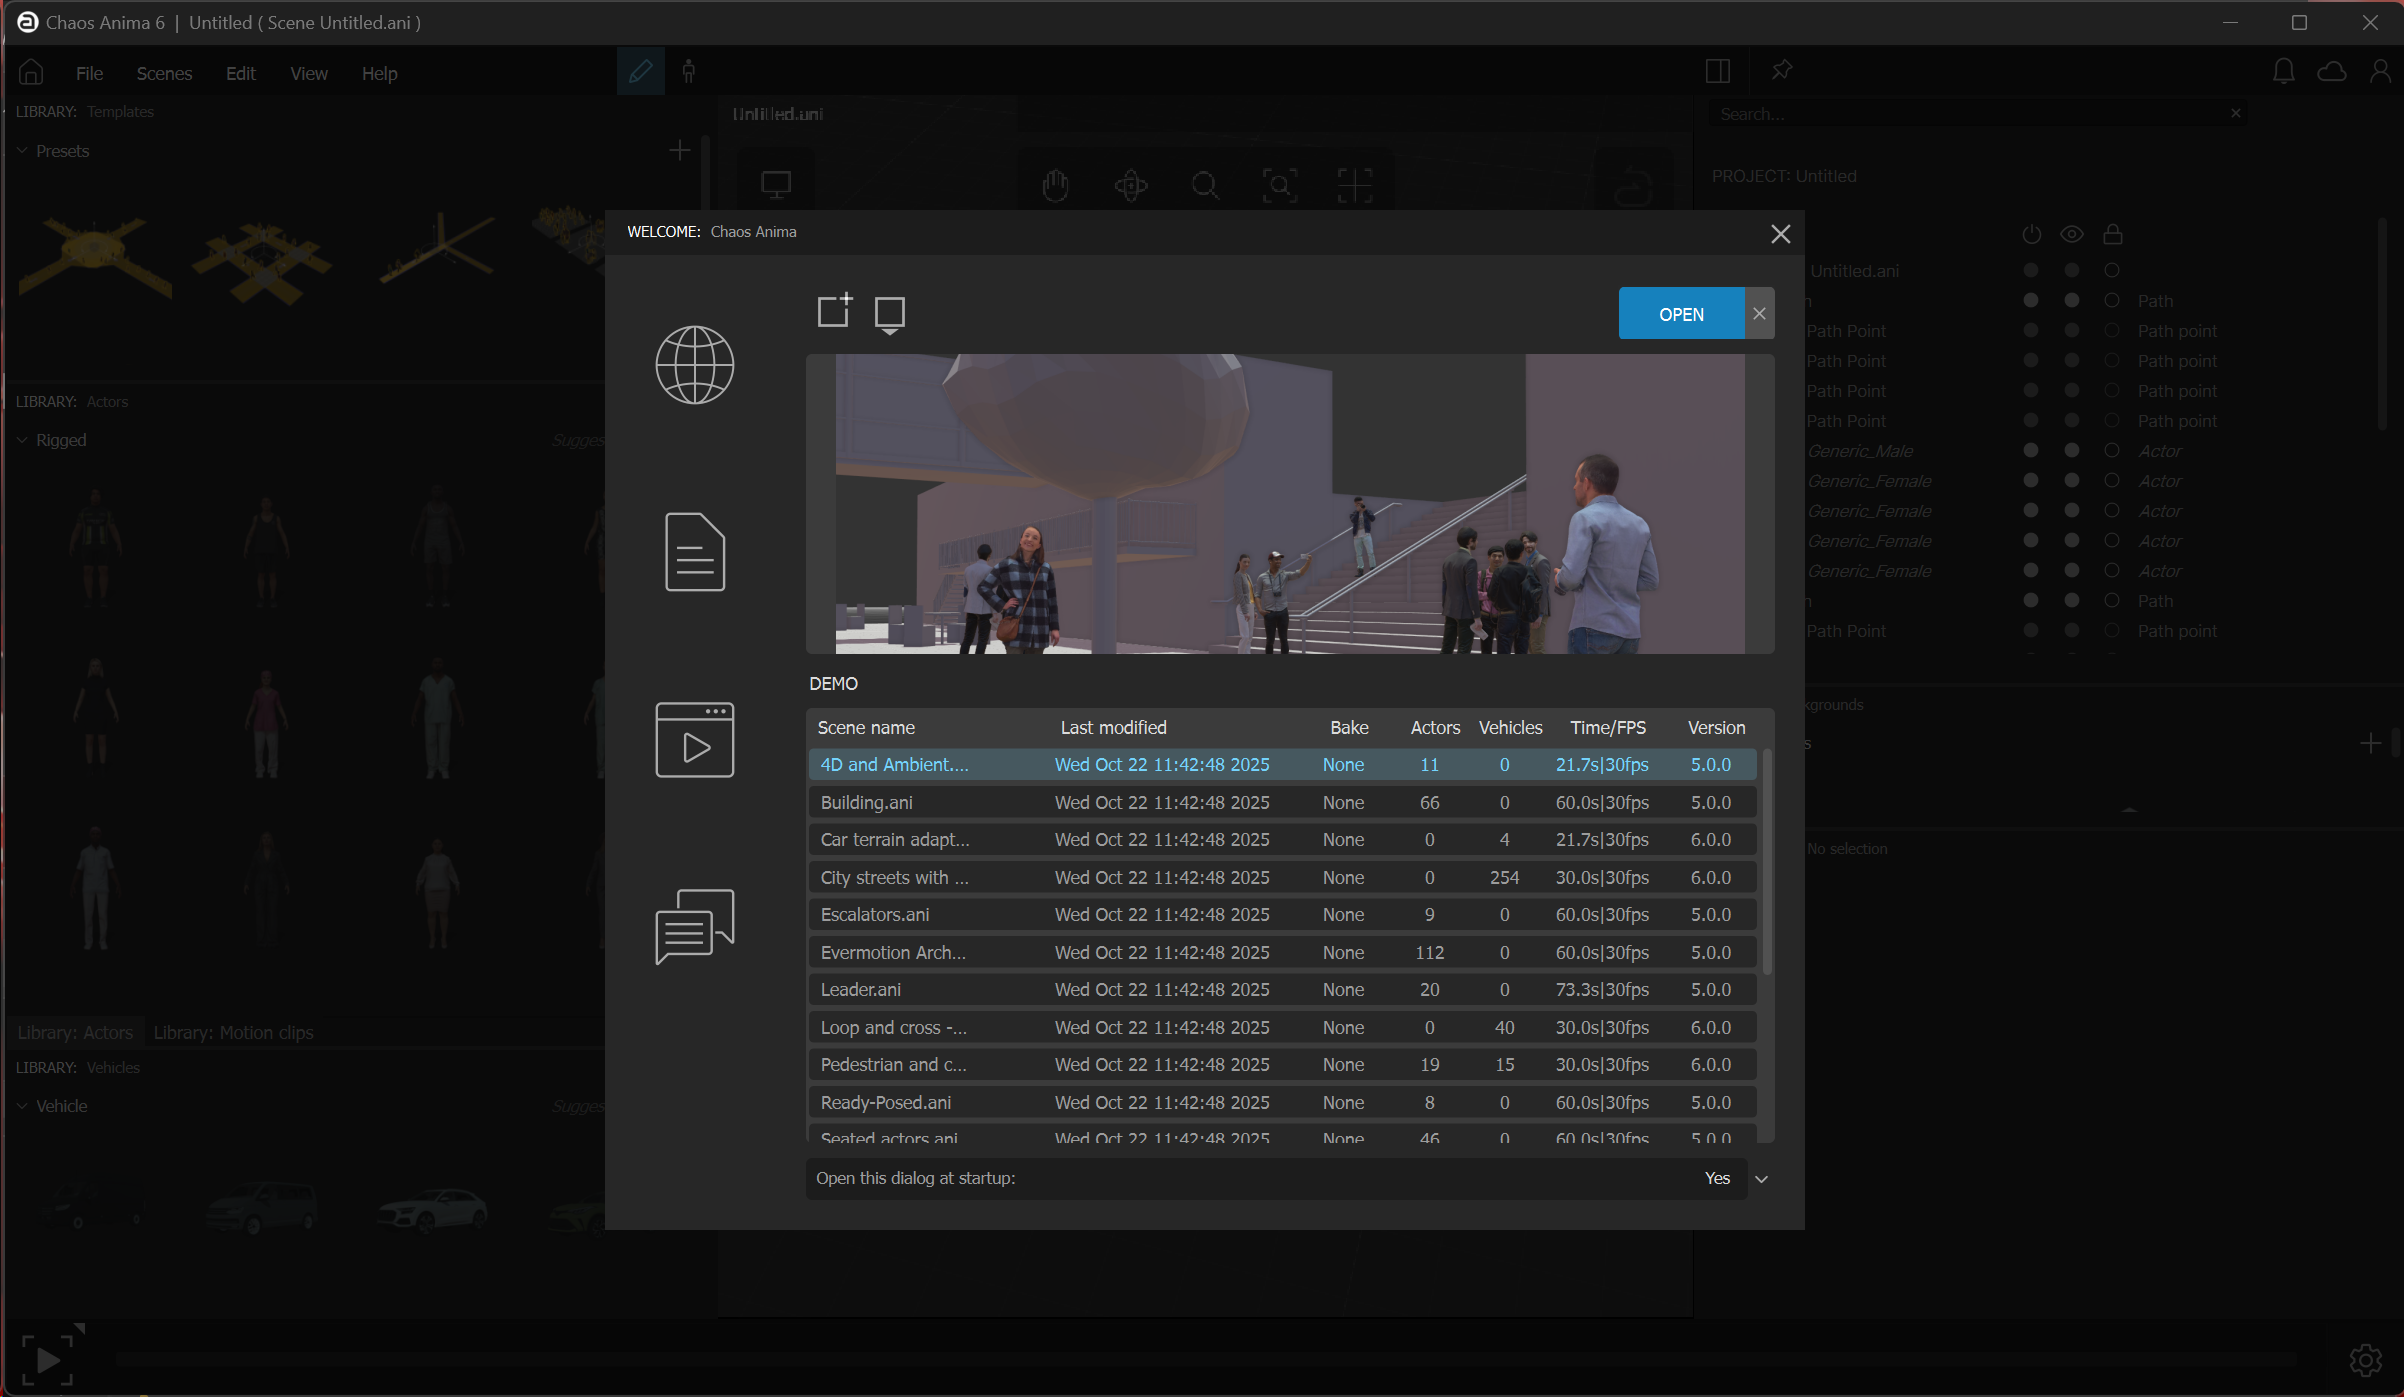Click the notifications bell icon
2404x1397 pixels.
click(x=2283, y=72)
